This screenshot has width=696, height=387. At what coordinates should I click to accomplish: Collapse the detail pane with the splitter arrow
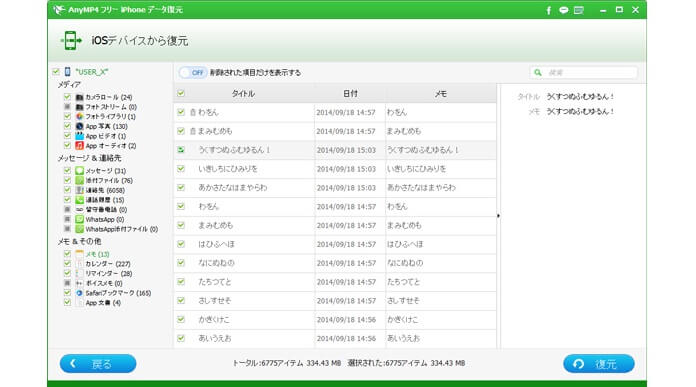click(498, 216)
